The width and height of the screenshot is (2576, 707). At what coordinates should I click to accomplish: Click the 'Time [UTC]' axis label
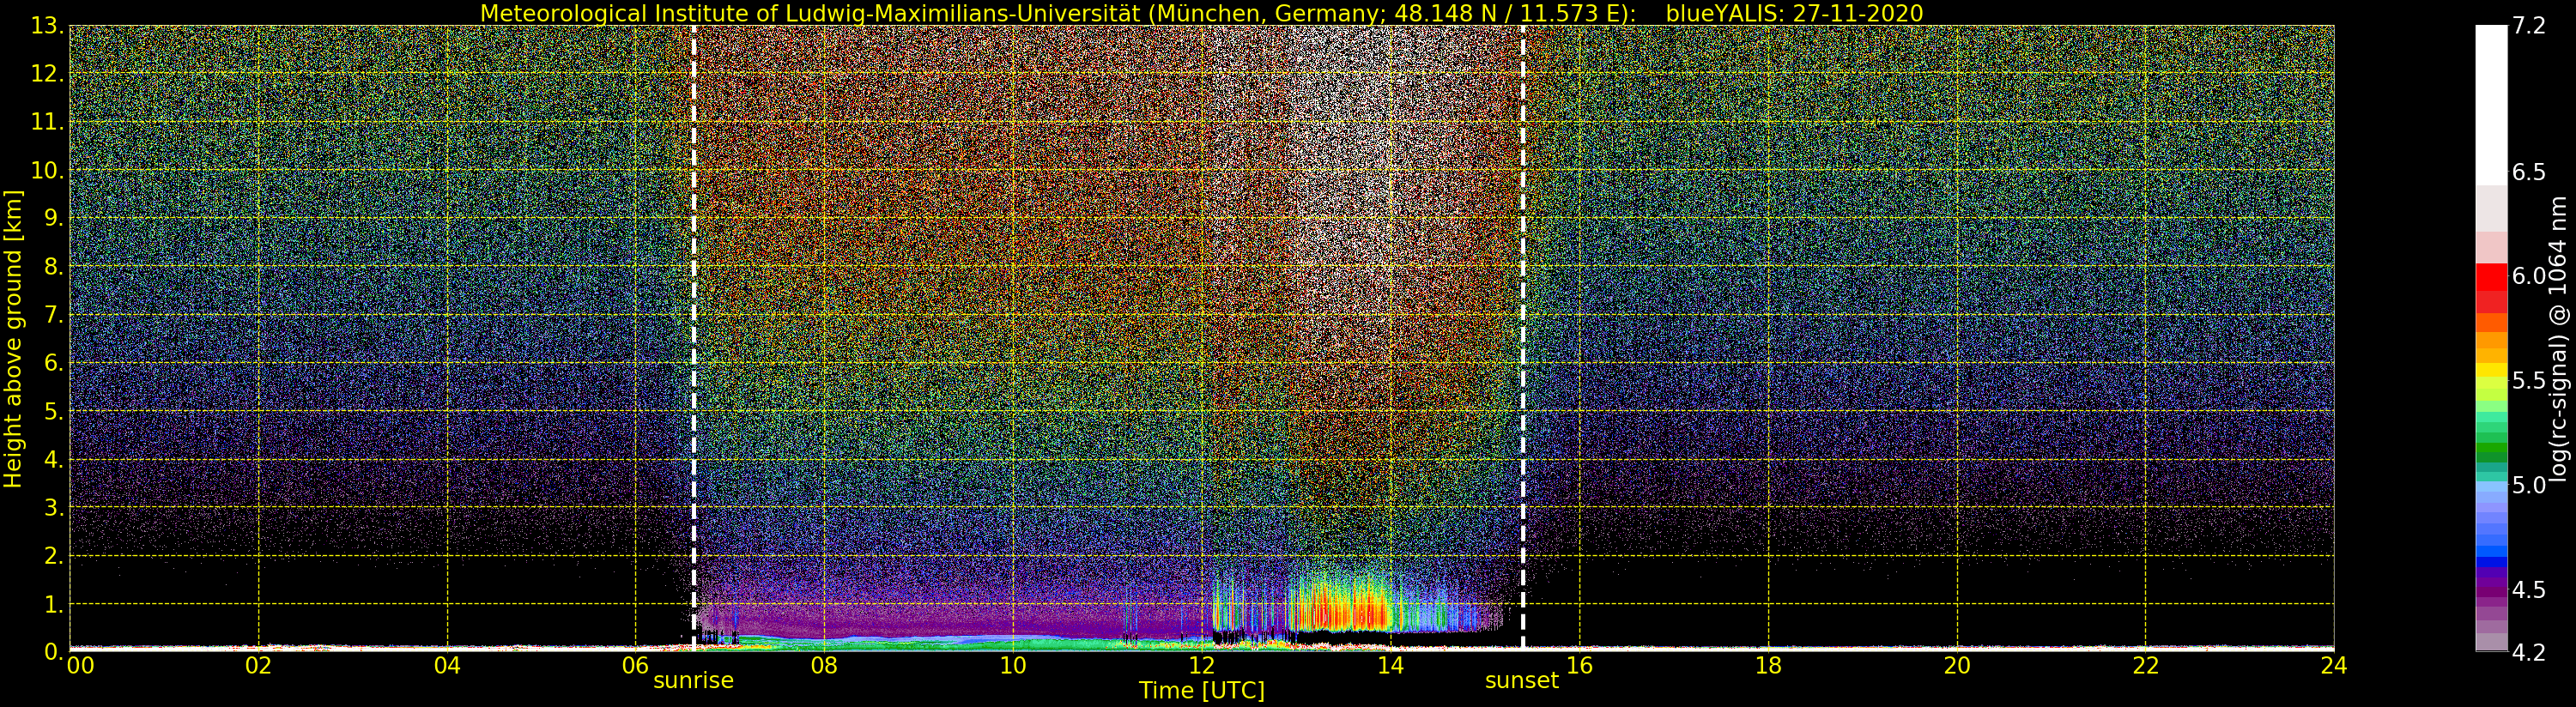click(1201, 691)
